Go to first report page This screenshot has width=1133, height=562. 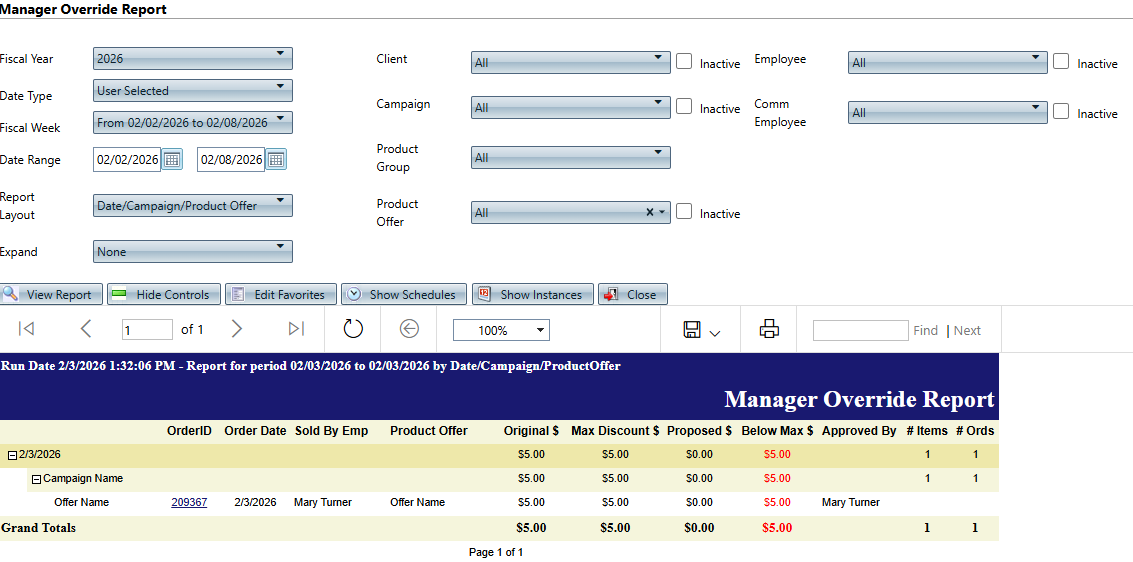tap(27, 329)
